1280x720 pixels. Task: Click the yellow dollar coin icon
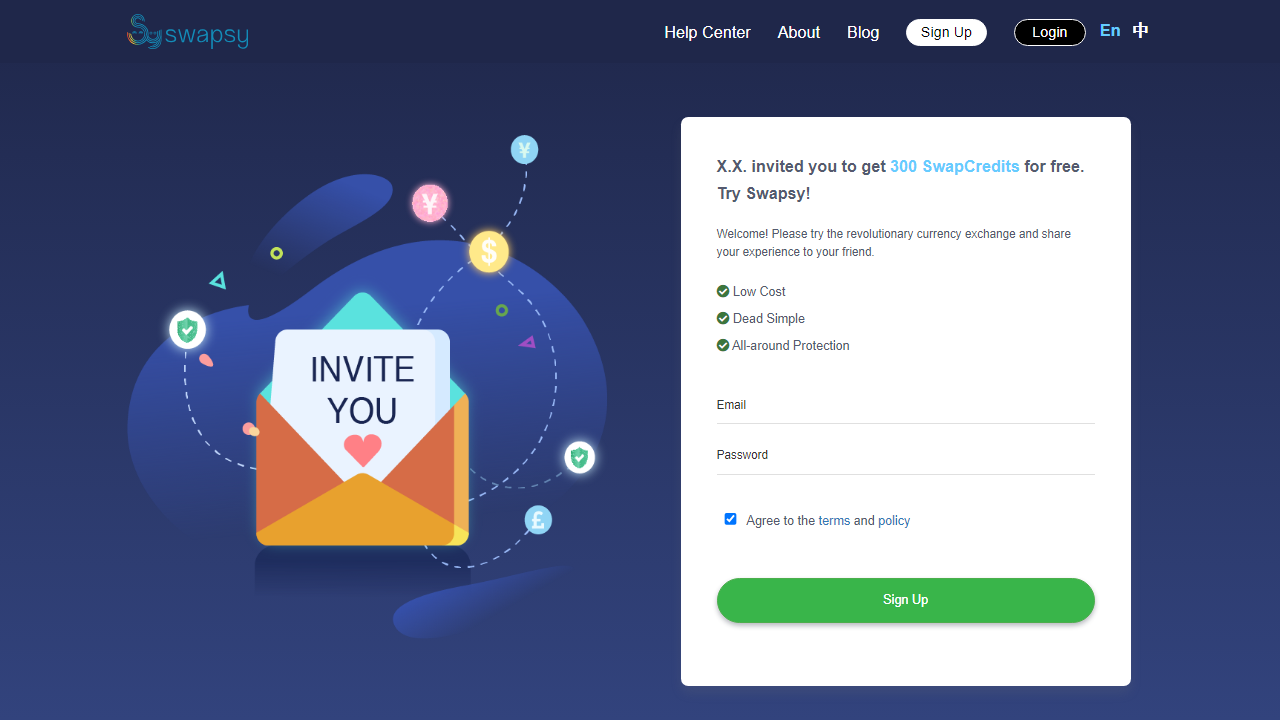tap(489, 251)
